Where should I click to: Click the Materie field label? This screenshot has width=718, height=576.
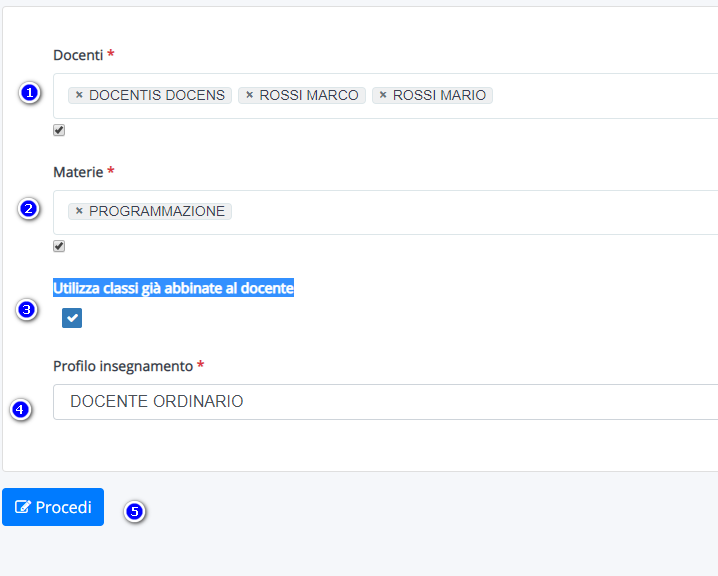(x=78, y=172)
